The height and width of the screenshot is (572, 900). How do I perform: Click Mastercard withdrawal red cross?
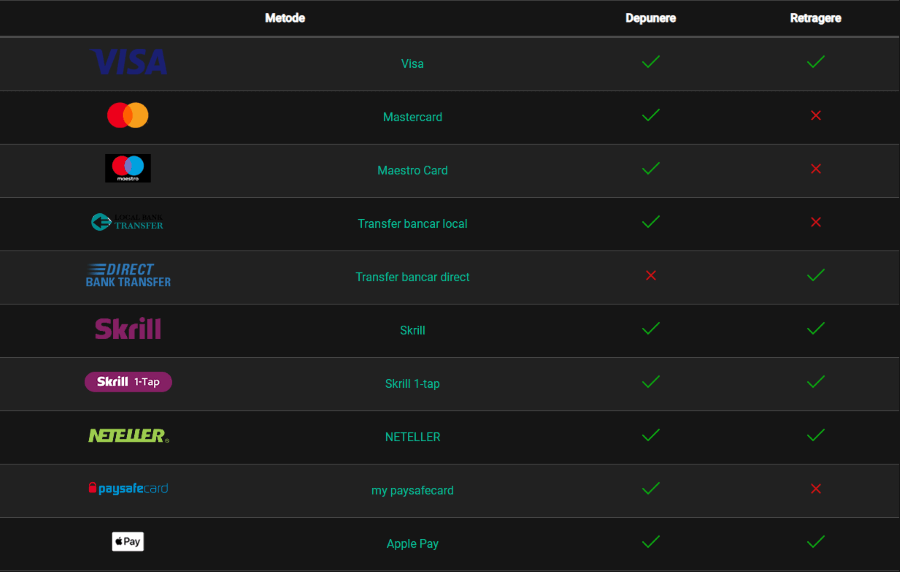[x=816, y=116]
